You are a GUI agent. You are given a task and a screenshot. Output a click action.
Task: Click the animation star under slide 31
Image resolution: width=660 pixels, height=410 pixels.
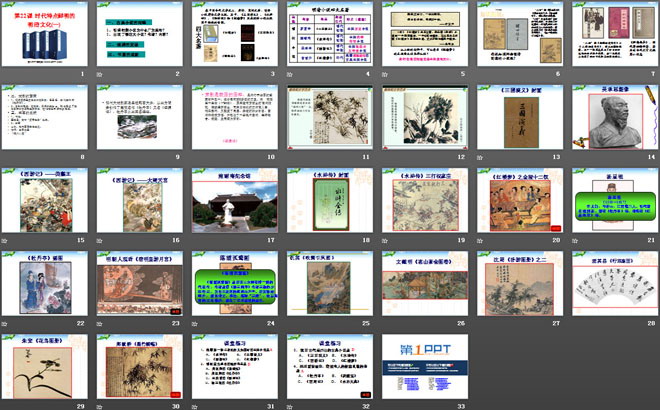[x=194, y=405]
